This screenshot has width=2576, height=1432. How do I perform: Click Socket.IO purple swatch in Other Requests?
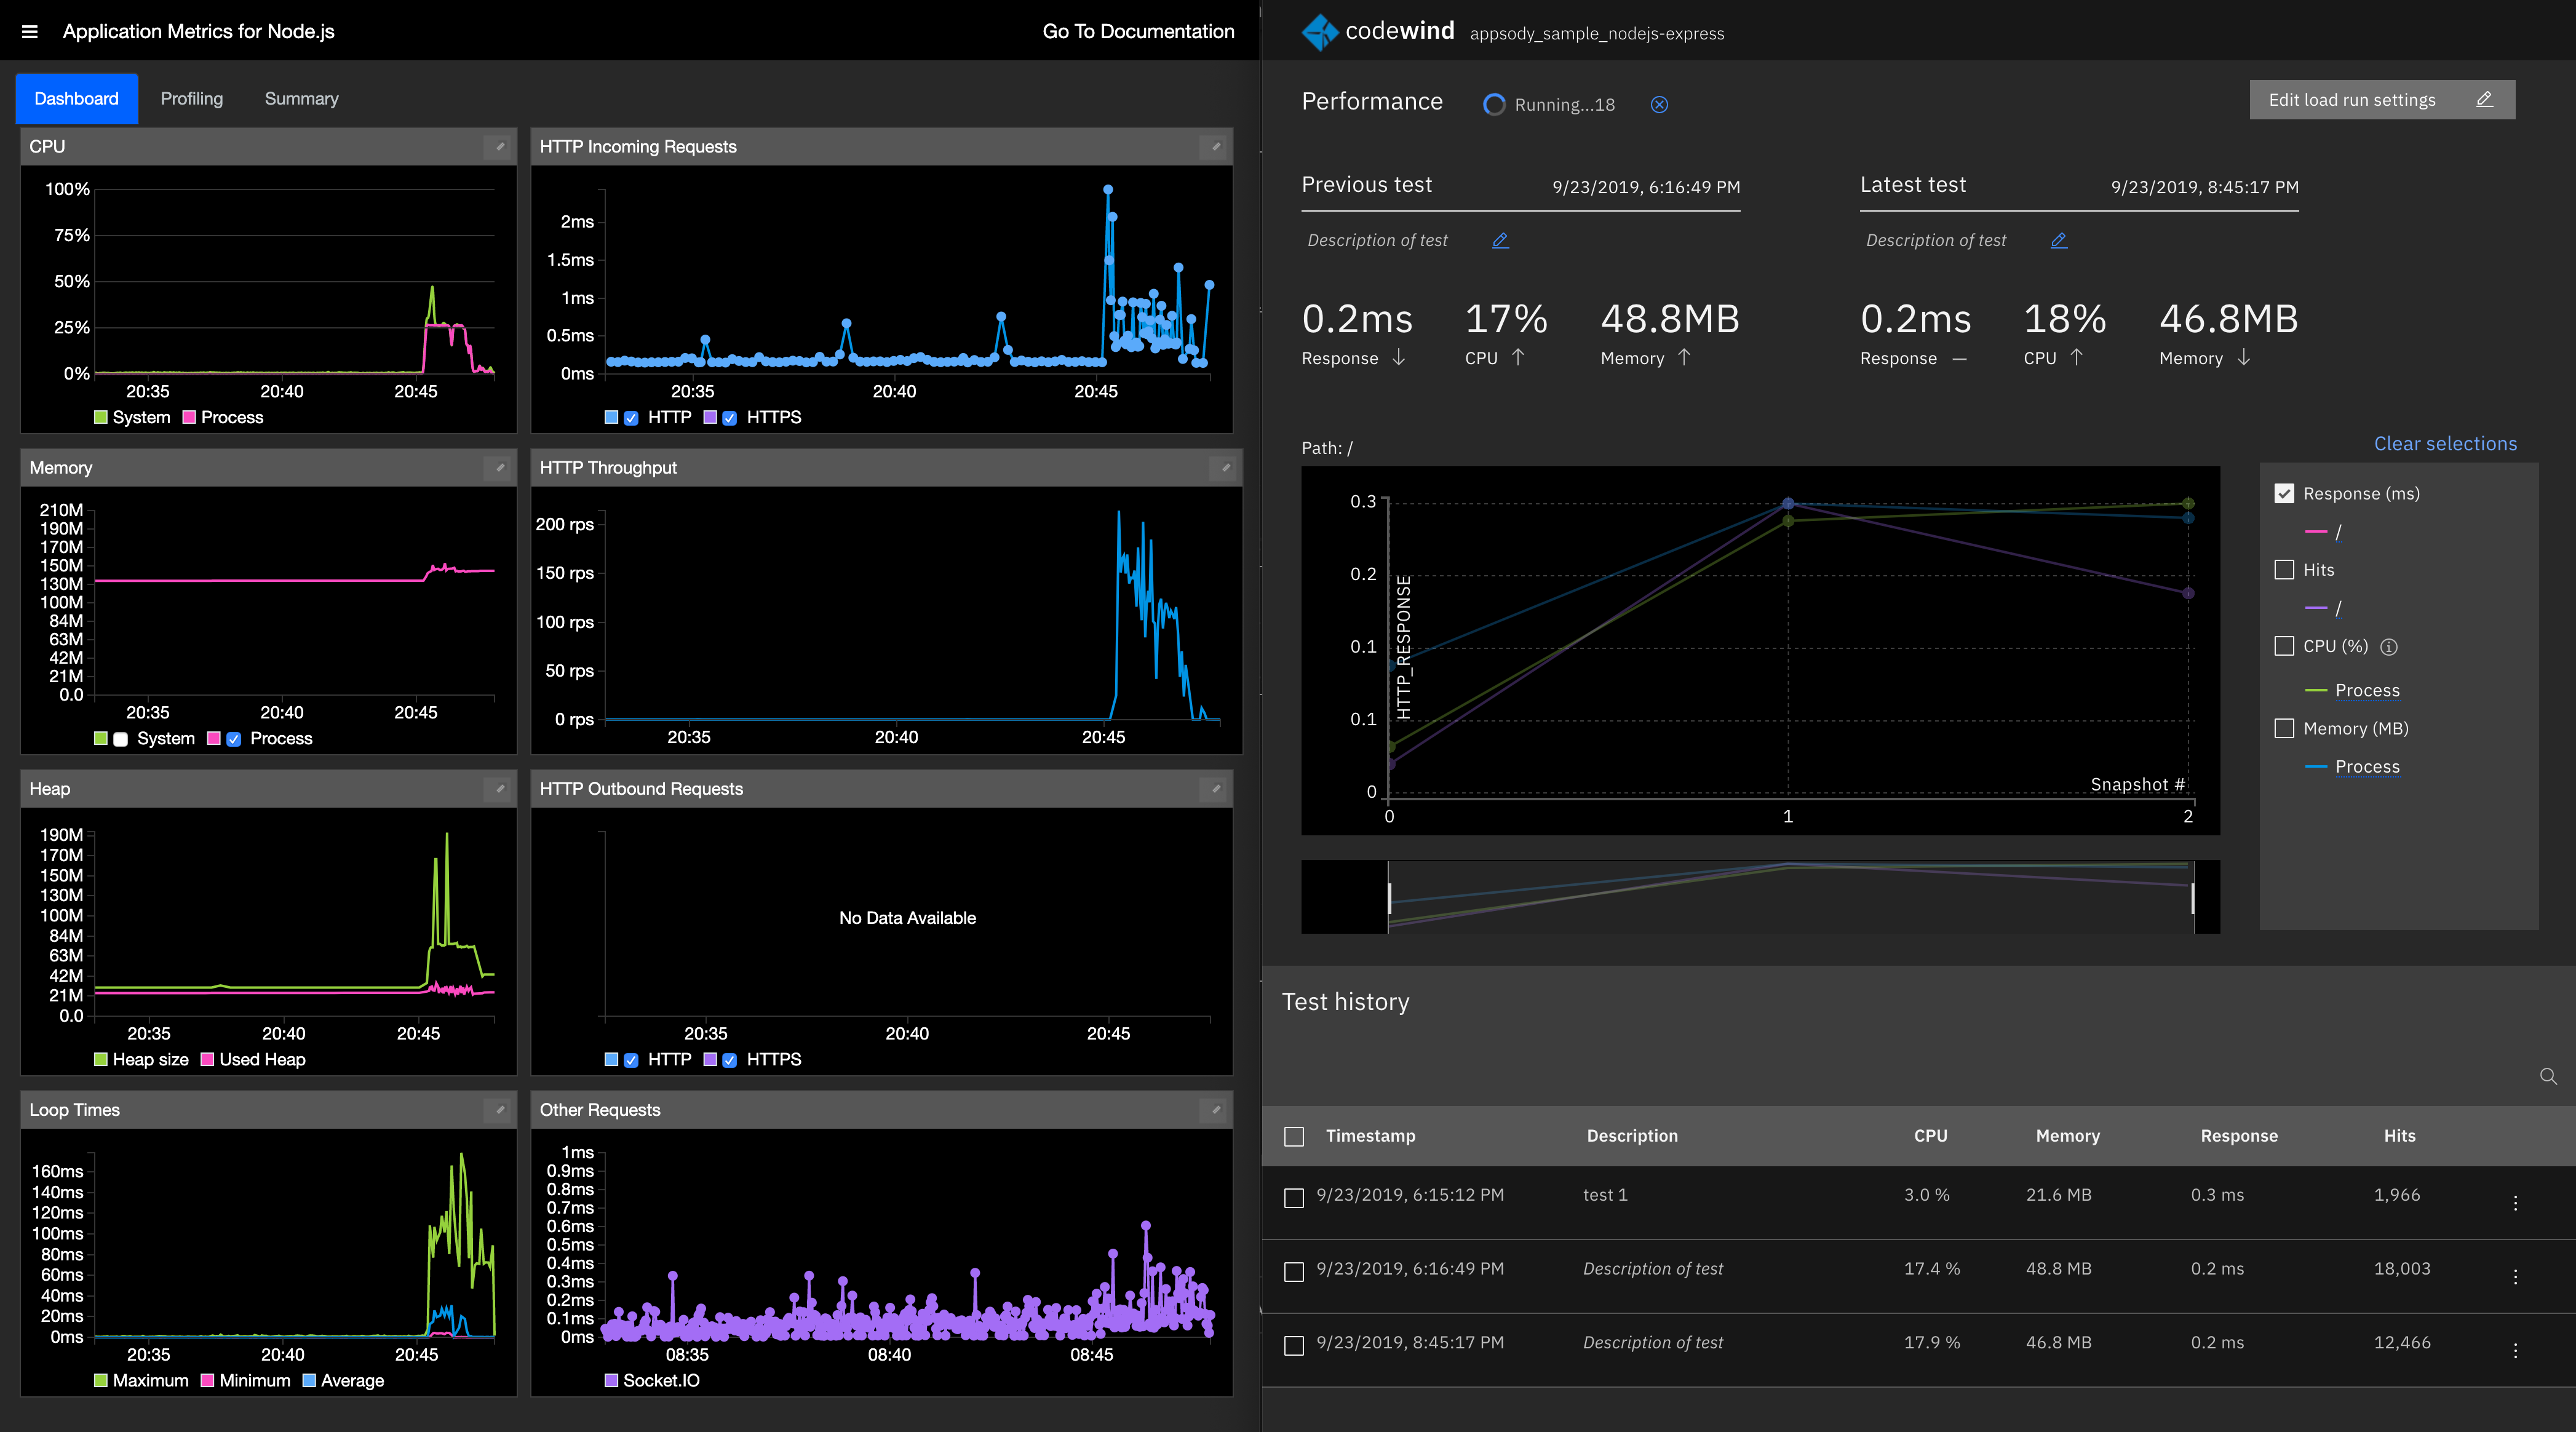coord(611,1380)
